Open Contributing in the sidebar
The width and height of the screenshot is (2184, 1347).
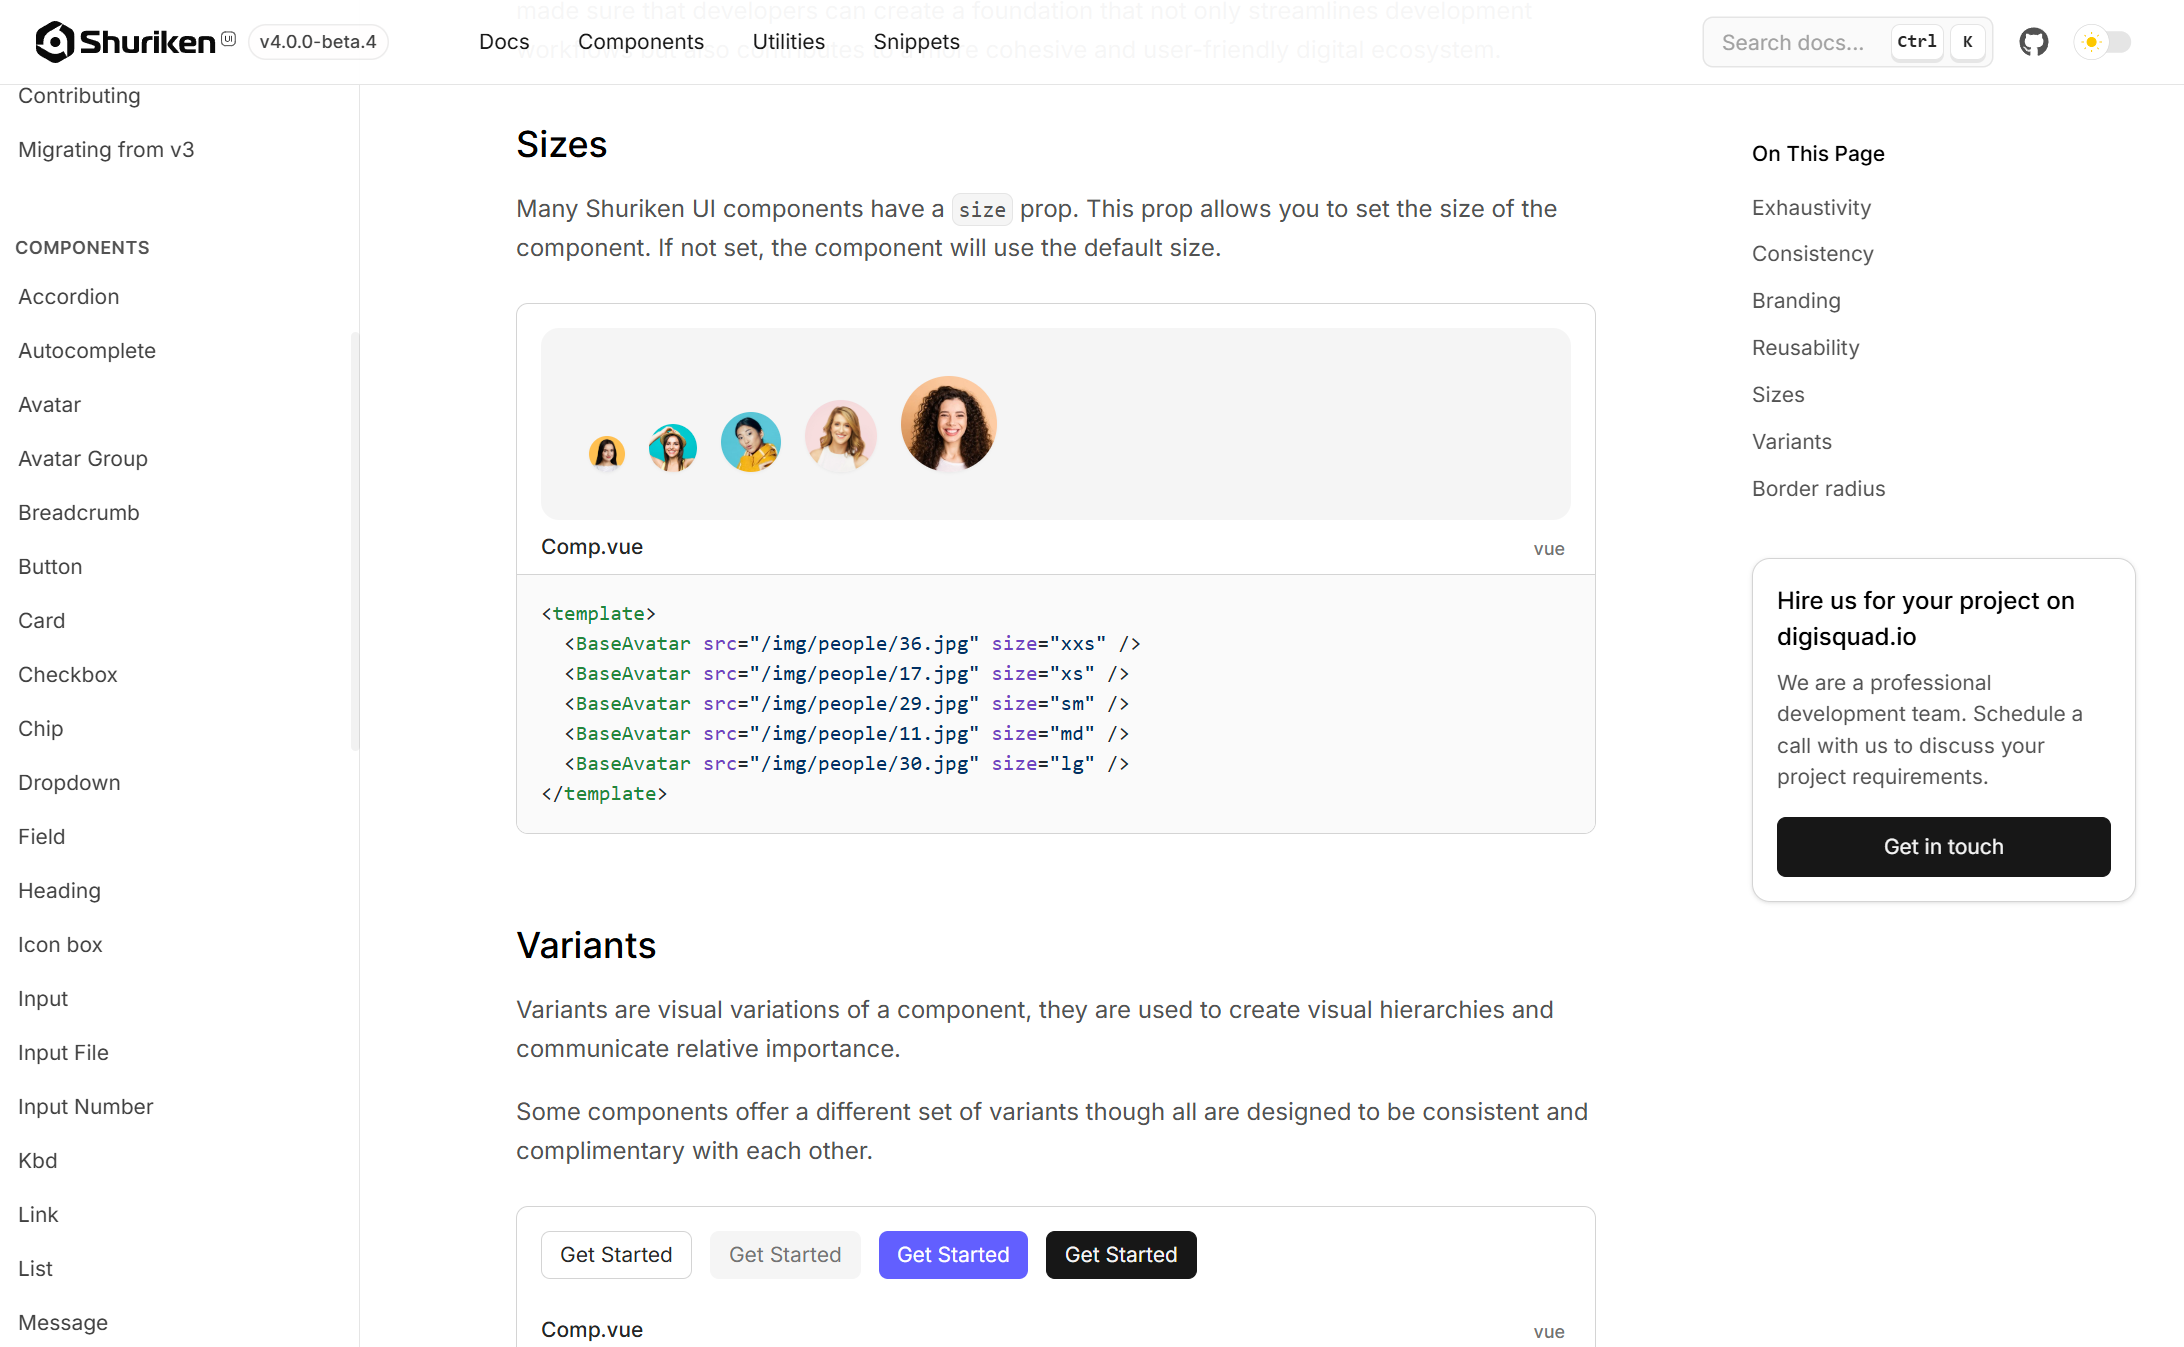(x=79, y=96)
